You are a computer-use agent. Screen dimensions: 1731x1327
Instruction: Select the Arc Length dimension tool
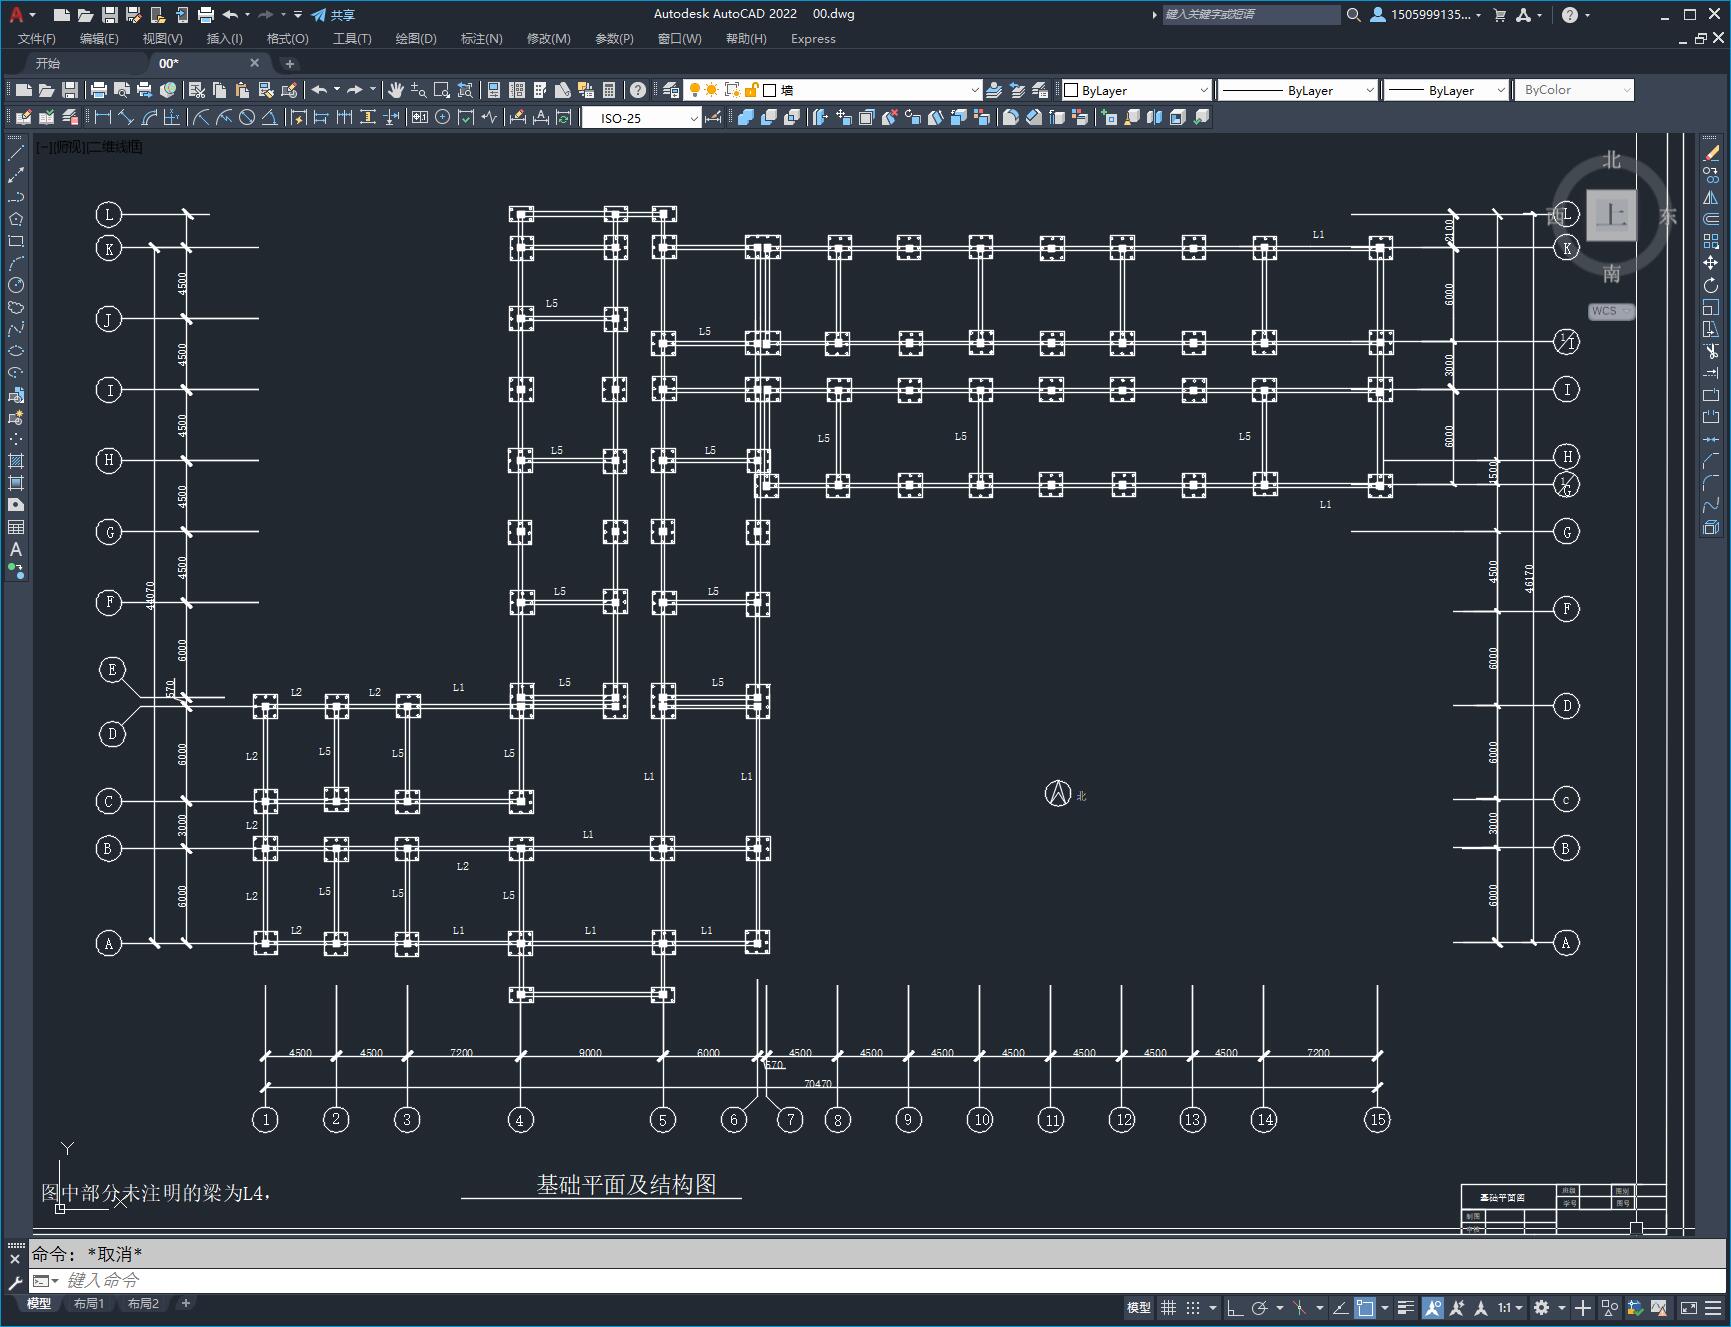pos(149,117)
